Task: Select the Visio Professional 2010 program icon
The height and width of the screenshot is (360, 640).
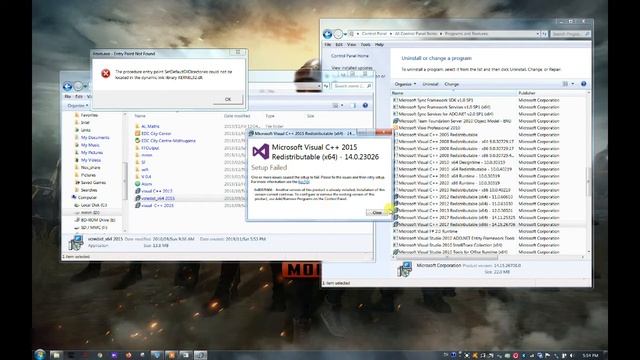Action: point(395,128)
